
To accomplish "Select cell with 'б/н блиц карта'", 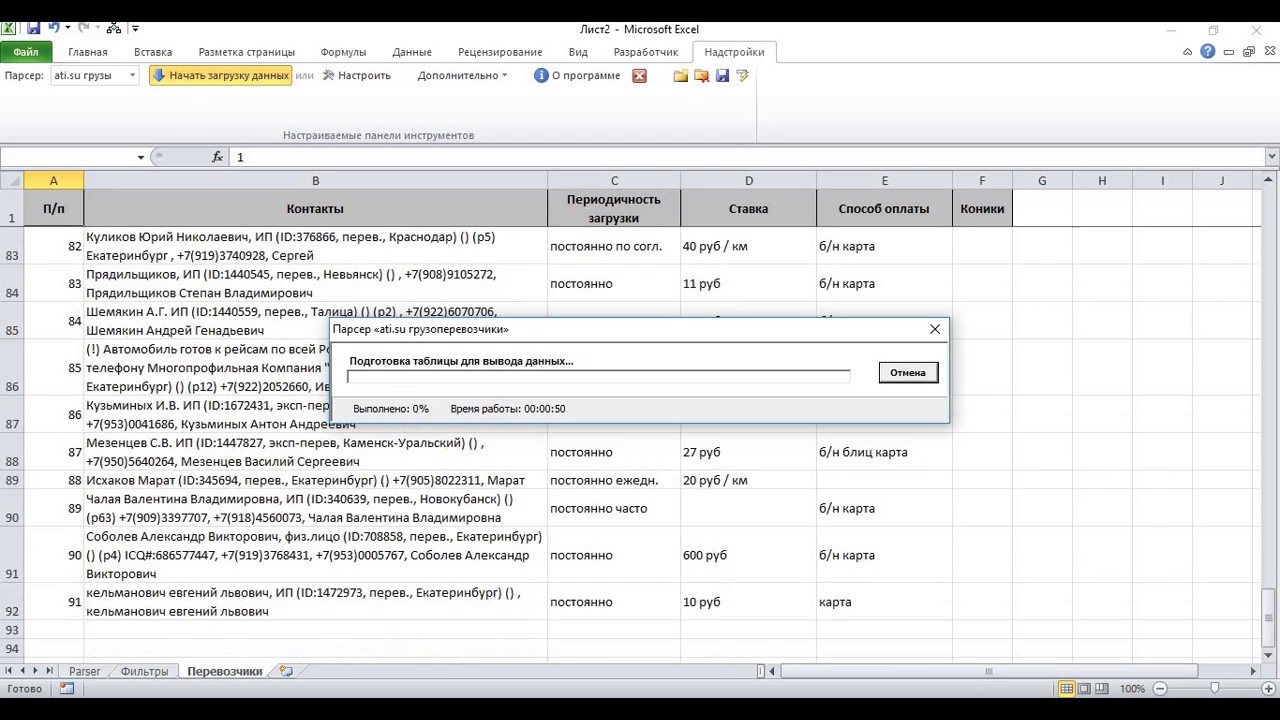I will pos(884,452).
